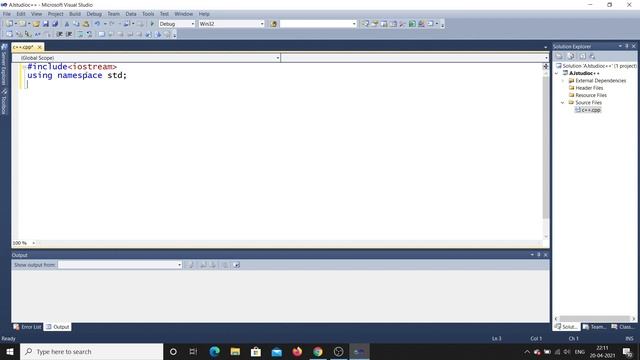
Task: Expand External Dependencies folder node
Action: pos(563,80)
